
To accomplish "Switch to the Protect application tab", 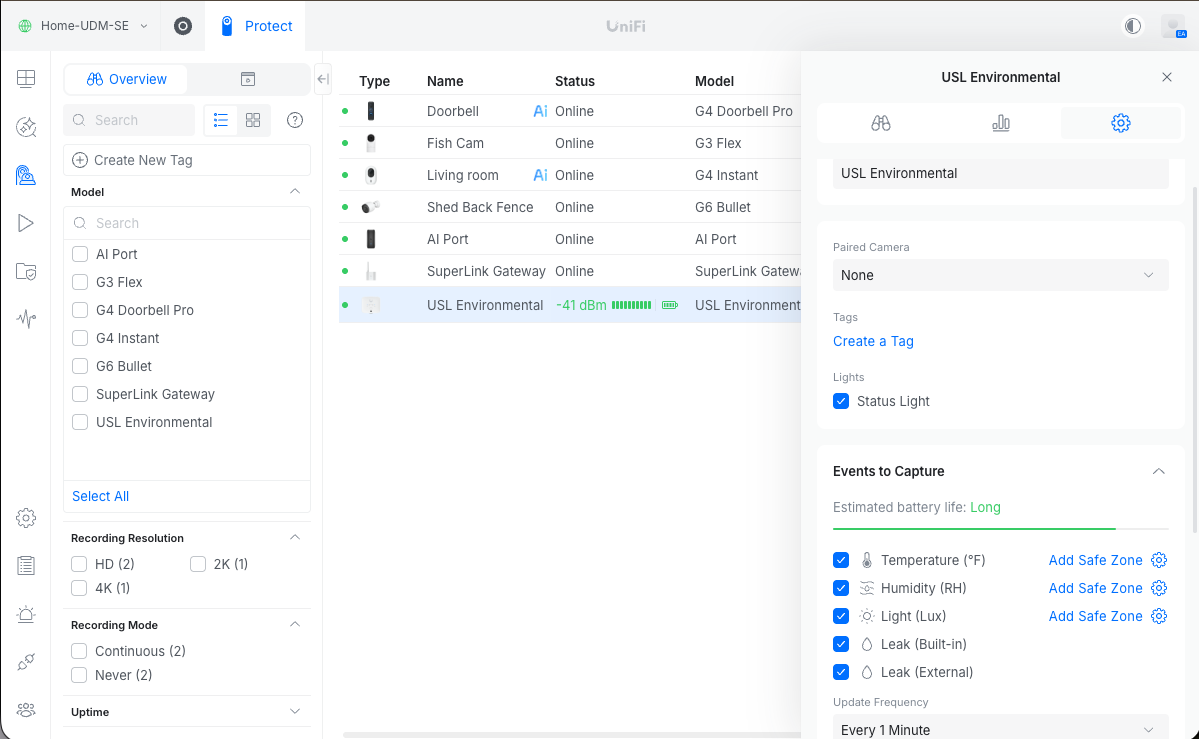I will pos(256,26).
